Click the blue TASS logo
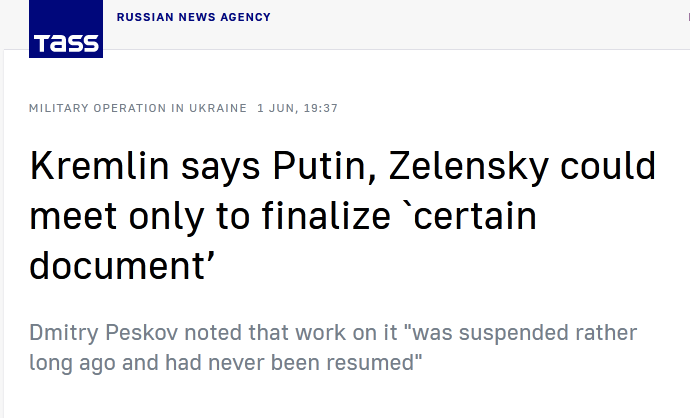This screenshot has width=690, height=418. click(66, 29)
